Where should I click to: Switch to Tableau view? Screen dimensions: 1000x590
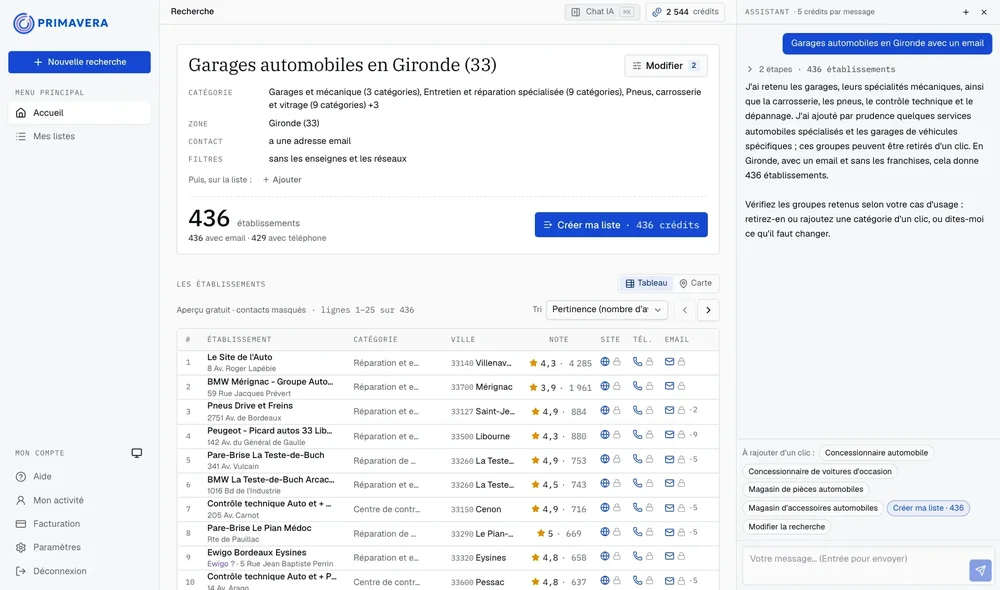[x=646, y=283]
